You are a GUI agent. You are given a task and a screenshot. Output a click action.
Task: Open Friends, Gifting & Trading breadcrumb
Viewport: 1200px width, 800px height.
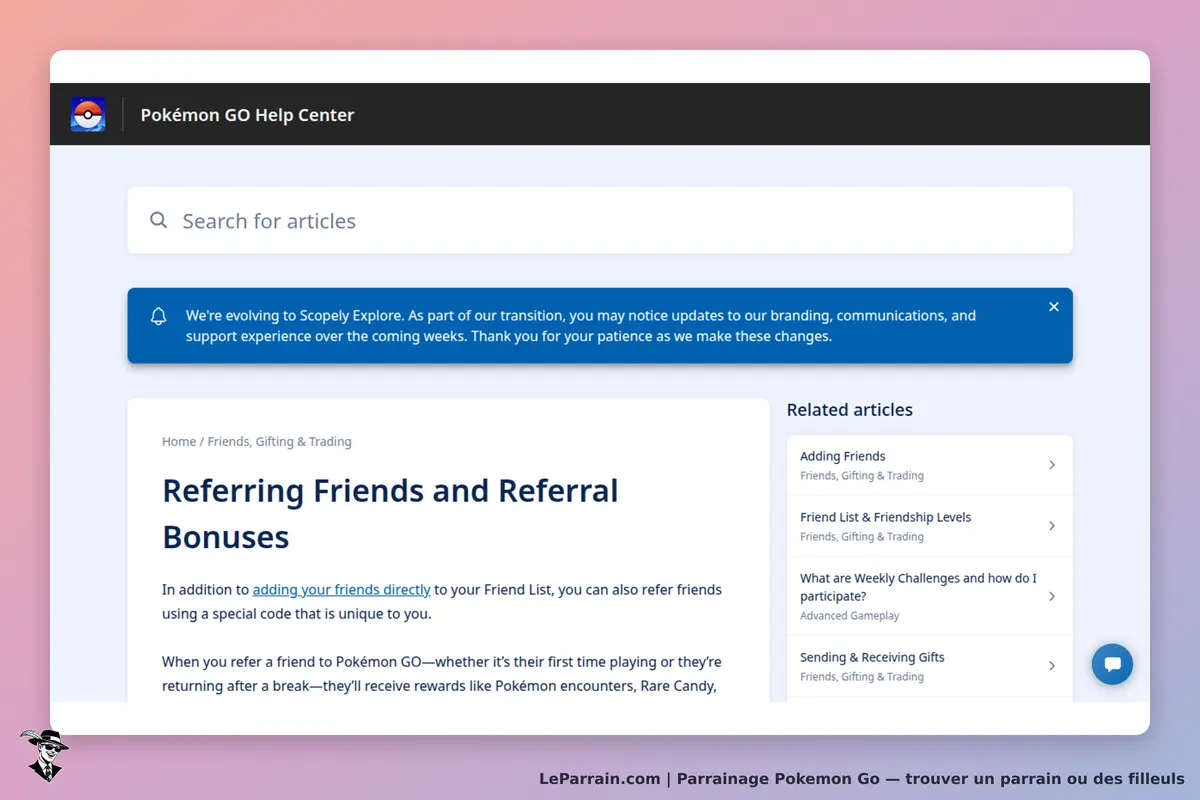(279, 441)
